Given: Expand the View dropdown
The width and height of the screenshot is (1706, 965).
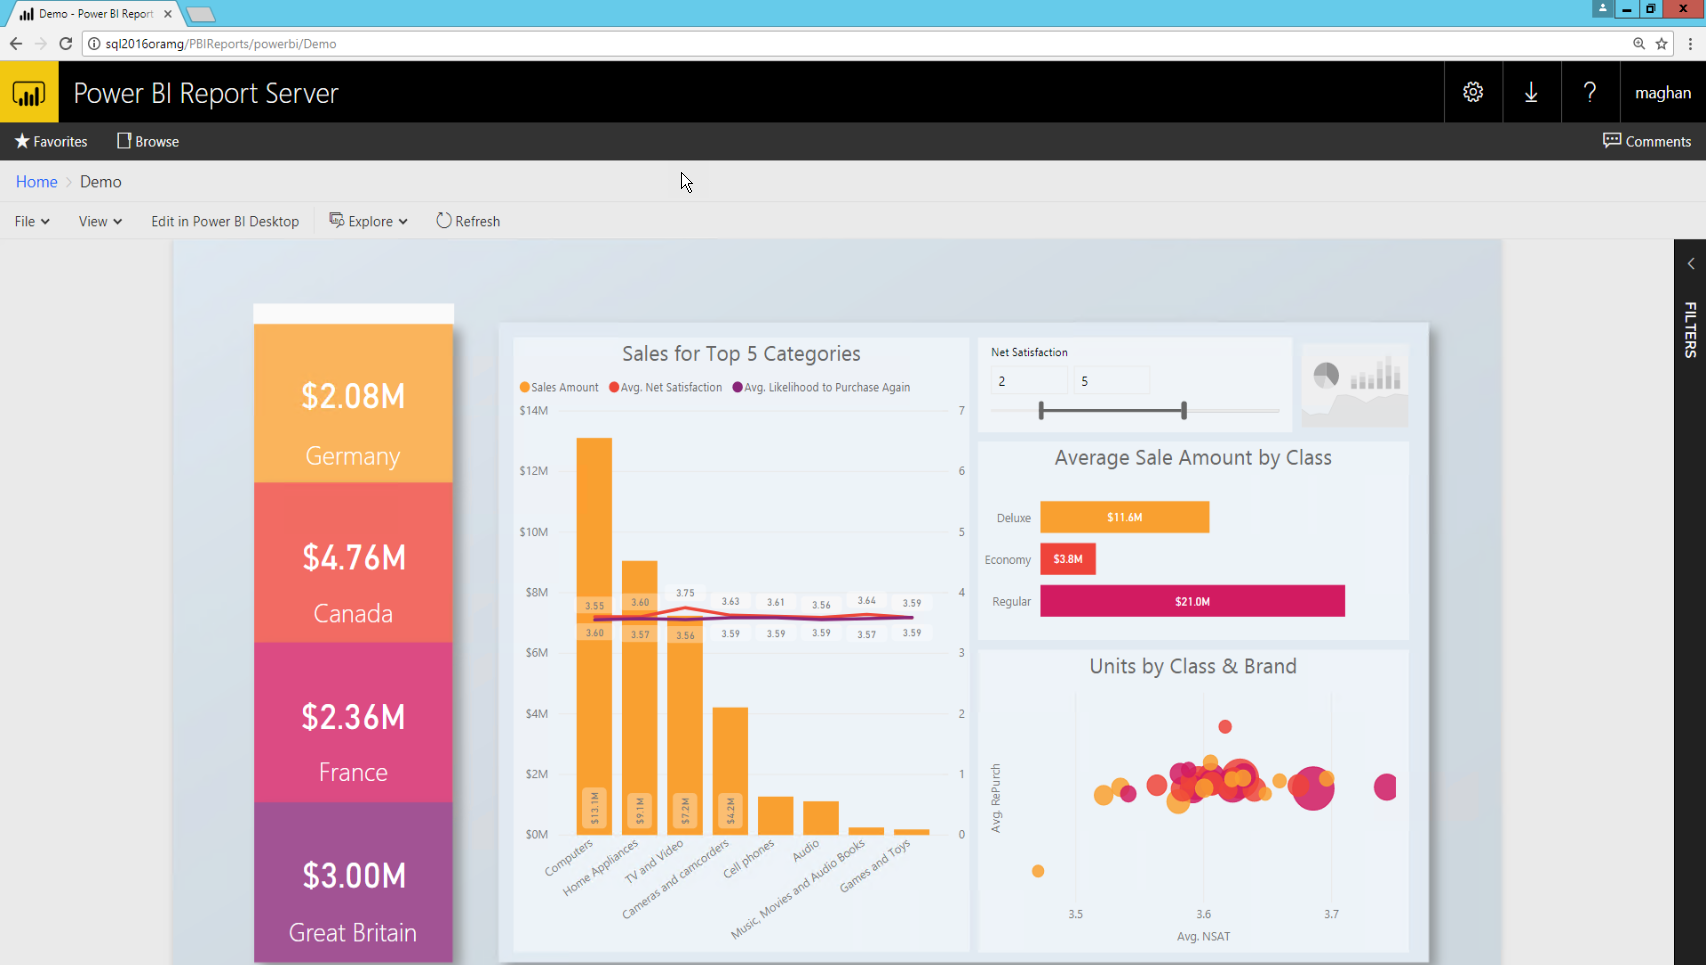Looking at the screenshot, I should [98, 221].
